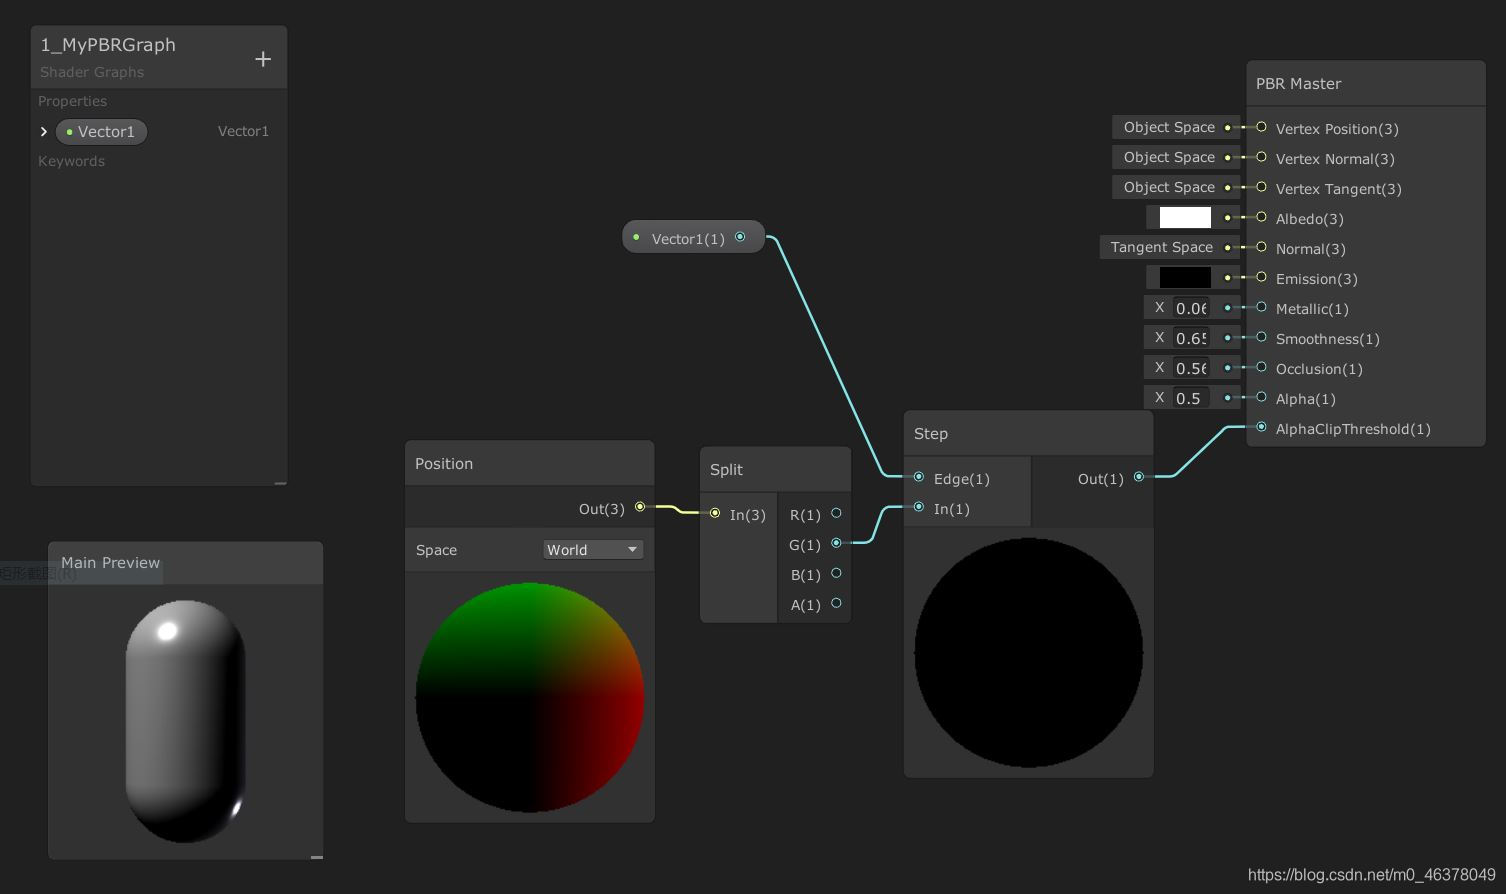Click the capsule in Main Preview
This screenshot has width=1506, height=894.
click(x=185, y=721)
